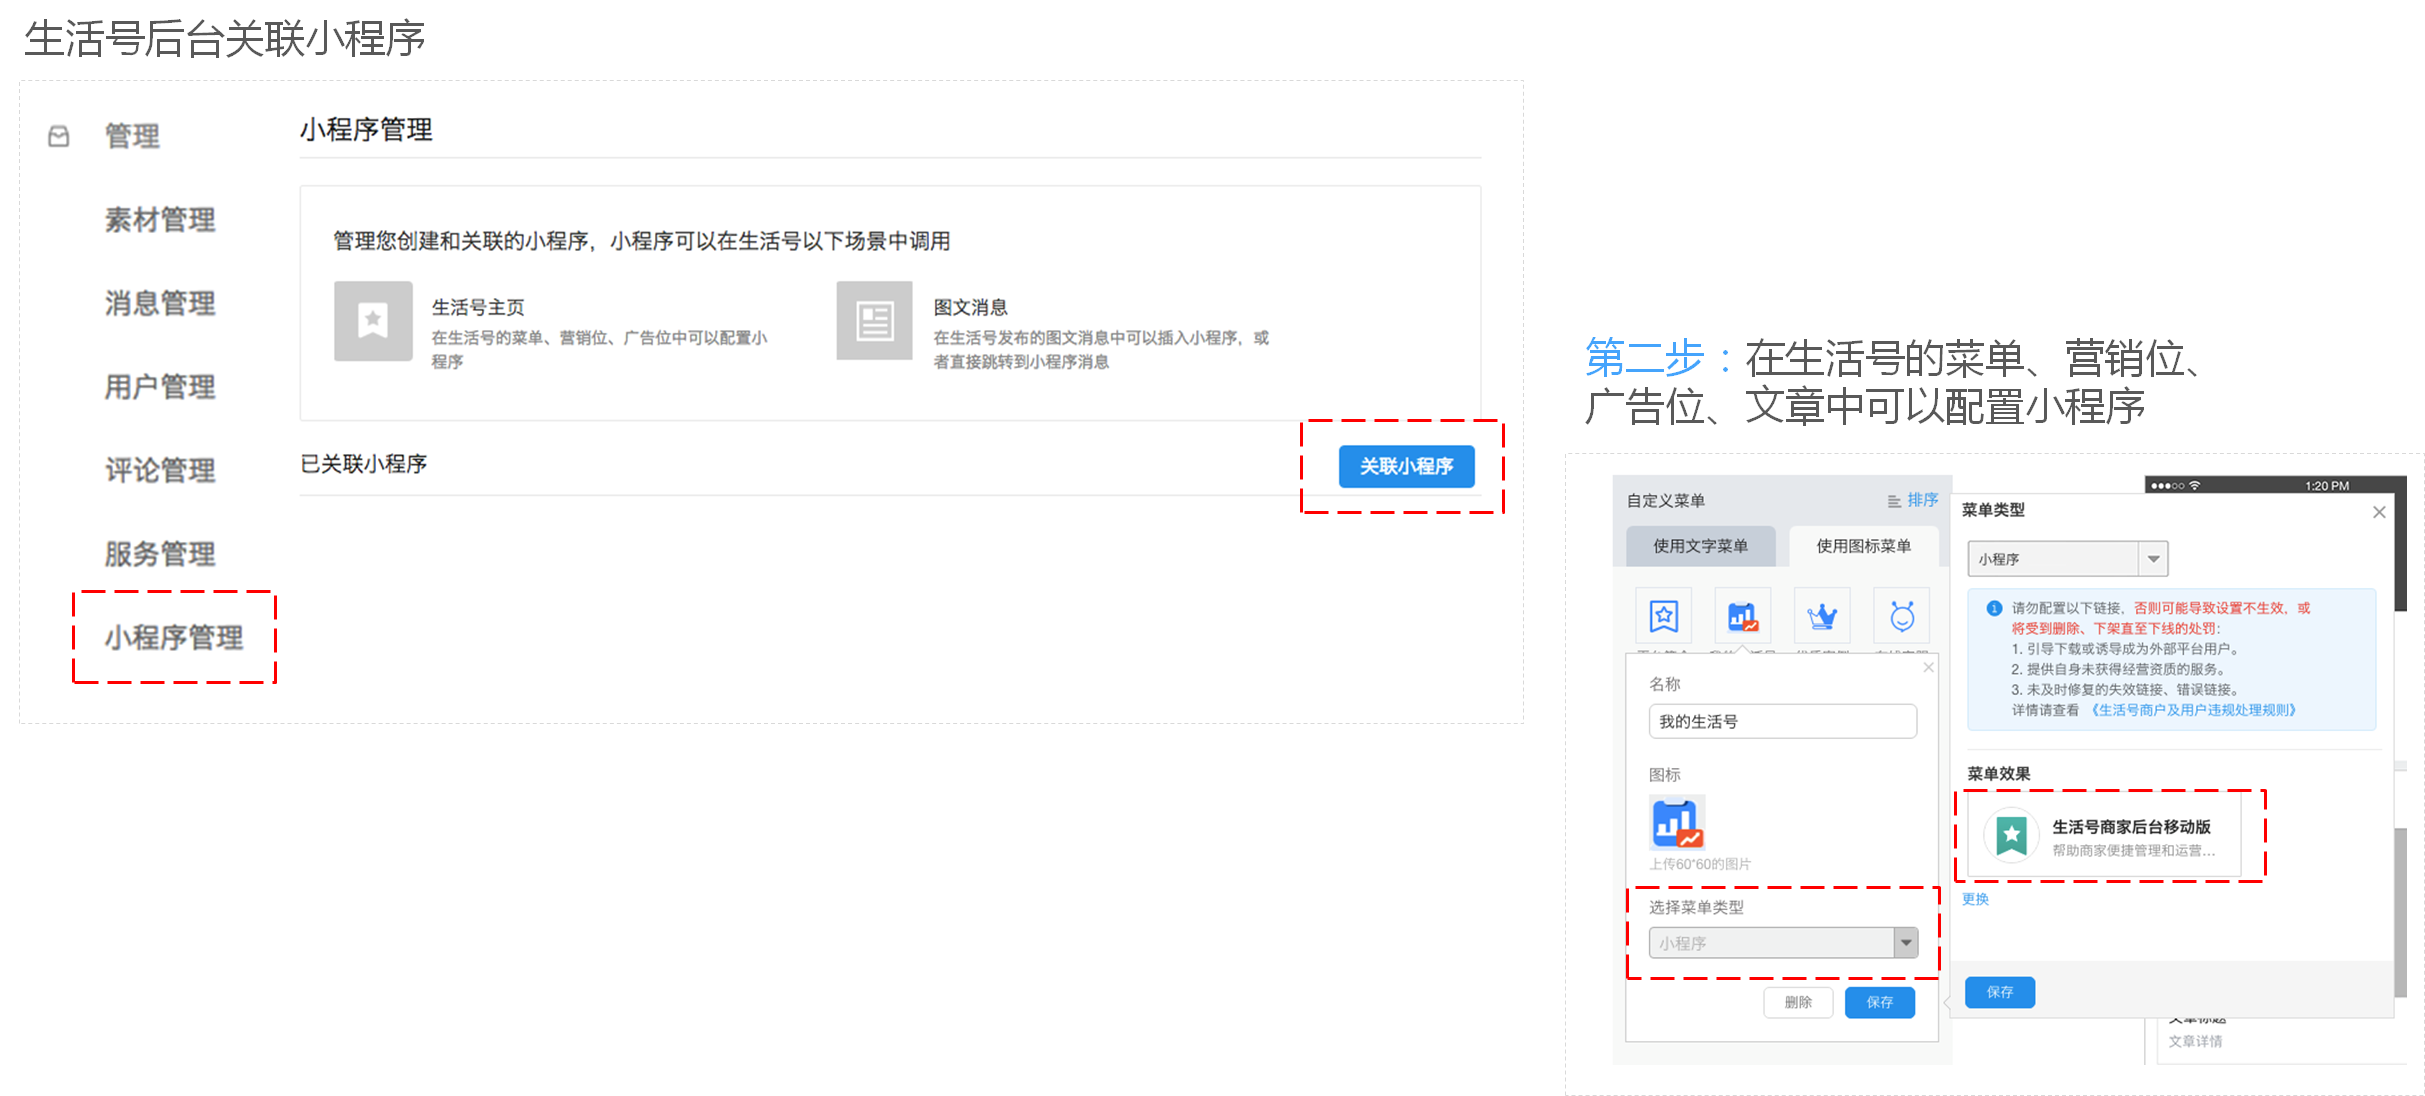Open 小程序管理 in the sidebar
2425x1096 pixels.
pos(174,637)
